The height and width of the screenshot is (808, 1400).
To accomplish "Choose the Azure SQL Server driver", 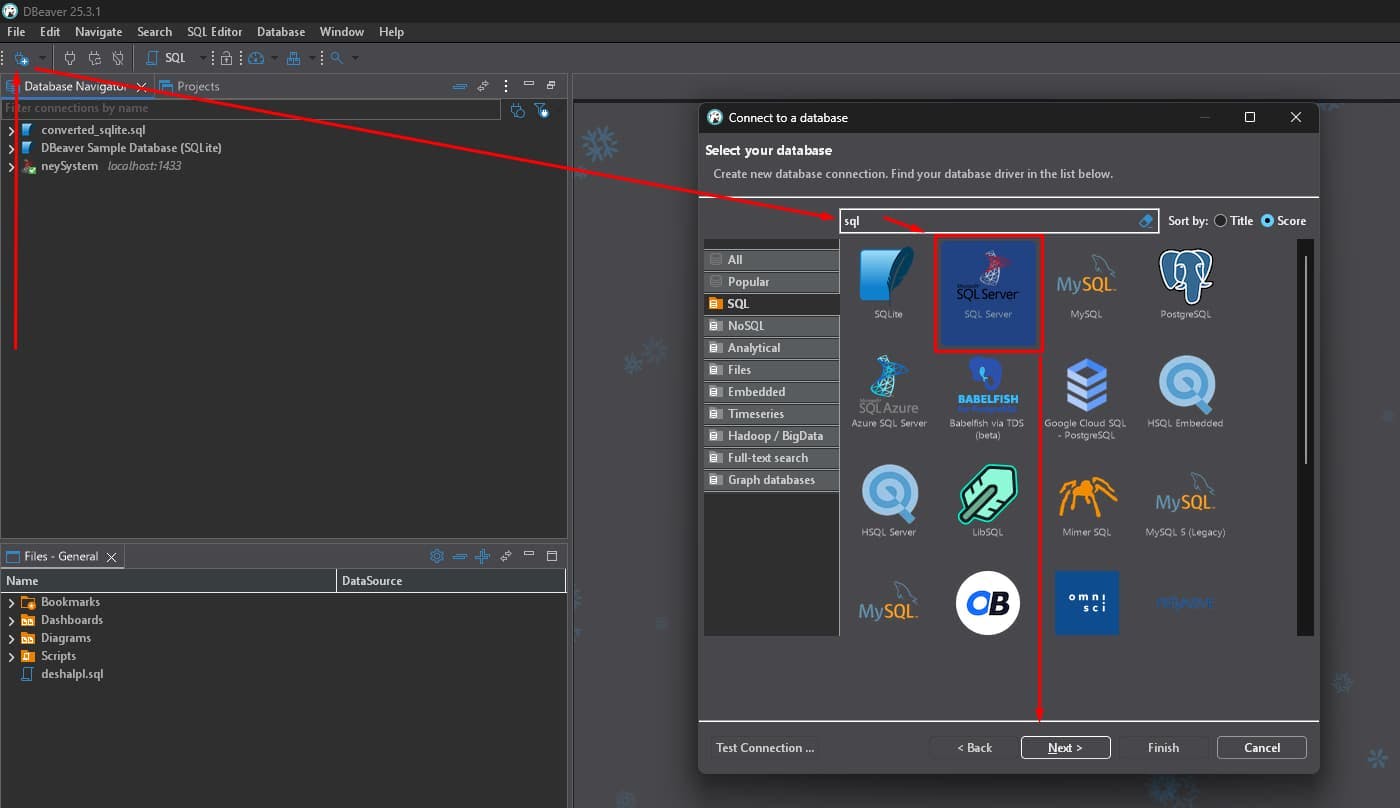I will pos(888,393).
